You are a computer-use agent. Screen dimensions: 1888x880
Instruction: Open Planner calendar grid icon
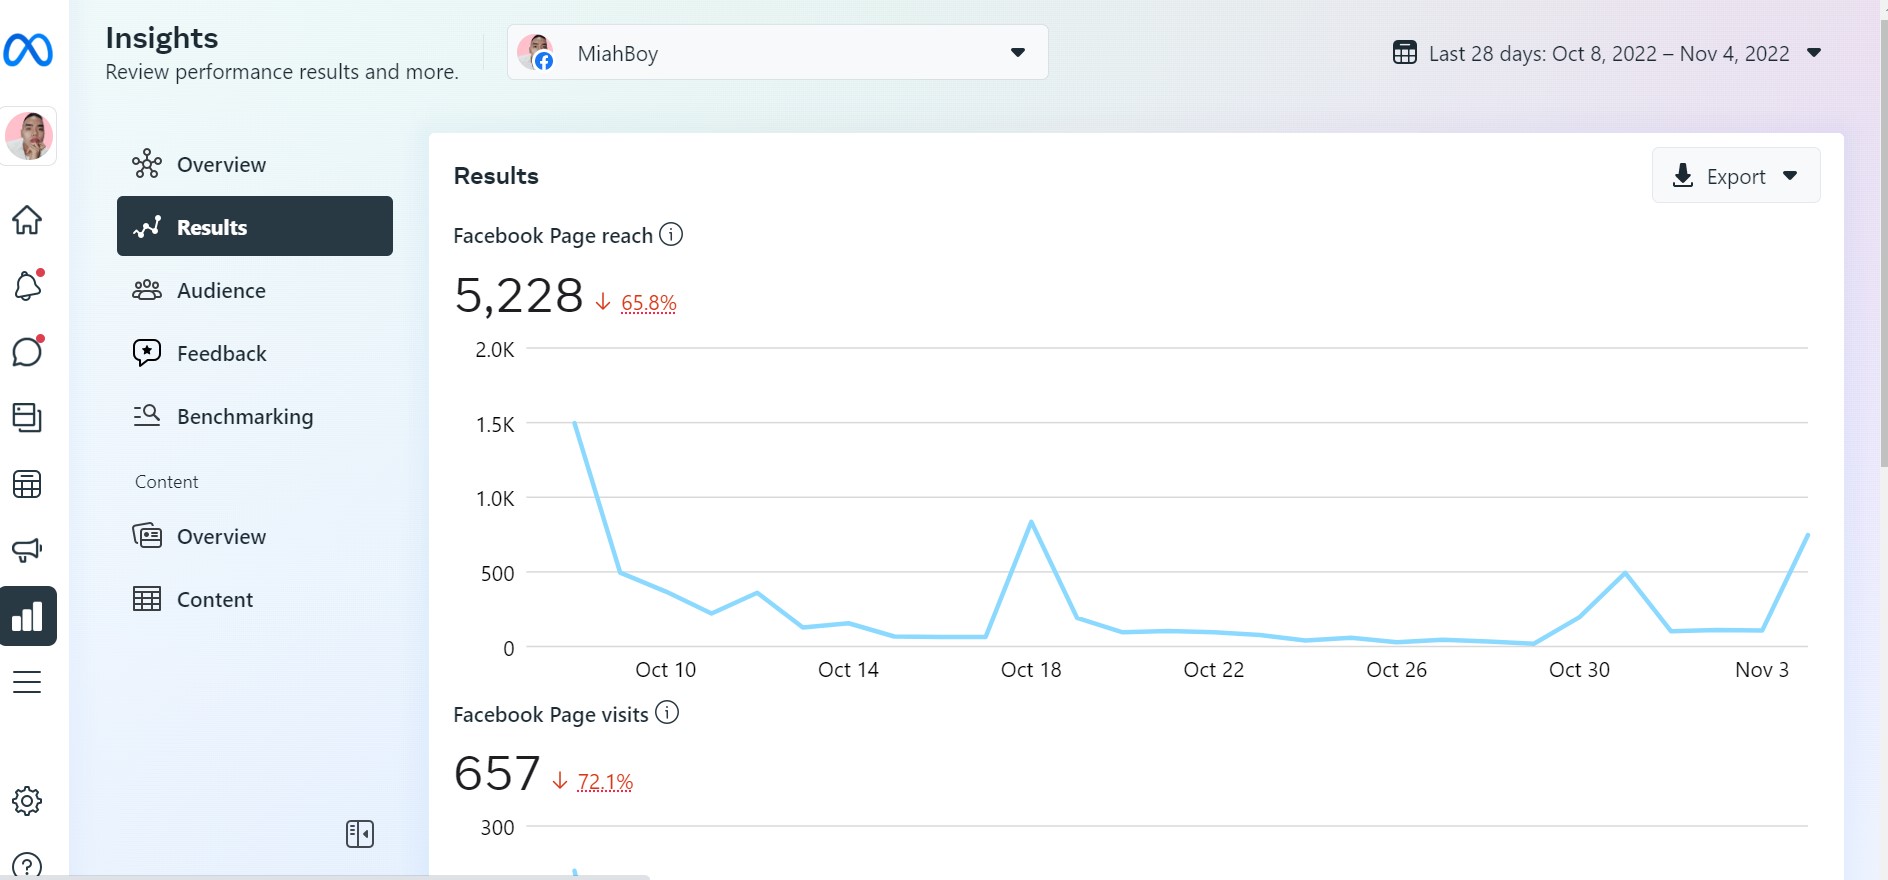[27, 484]
